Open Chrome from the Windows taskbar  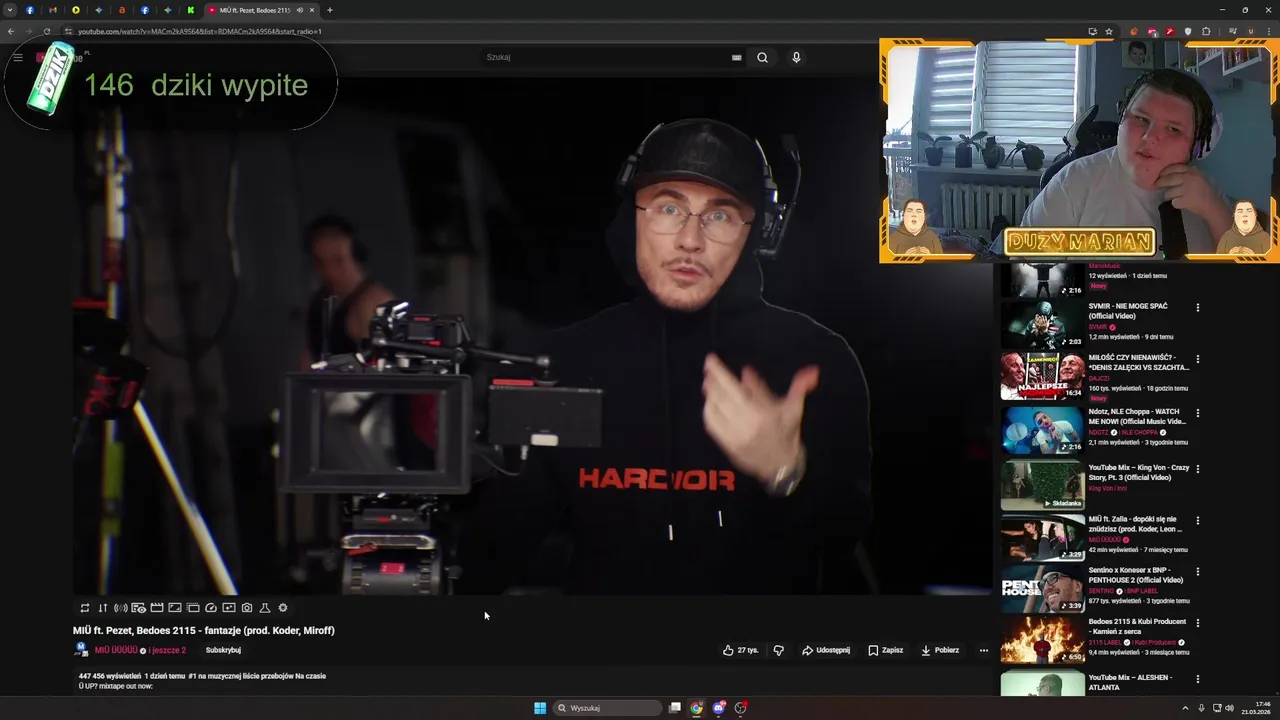[696, 708]
